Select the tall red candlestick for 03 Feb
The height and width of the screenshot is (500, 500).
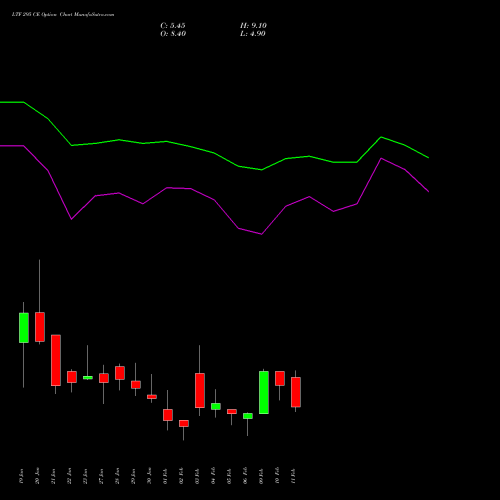coord(200,390)
